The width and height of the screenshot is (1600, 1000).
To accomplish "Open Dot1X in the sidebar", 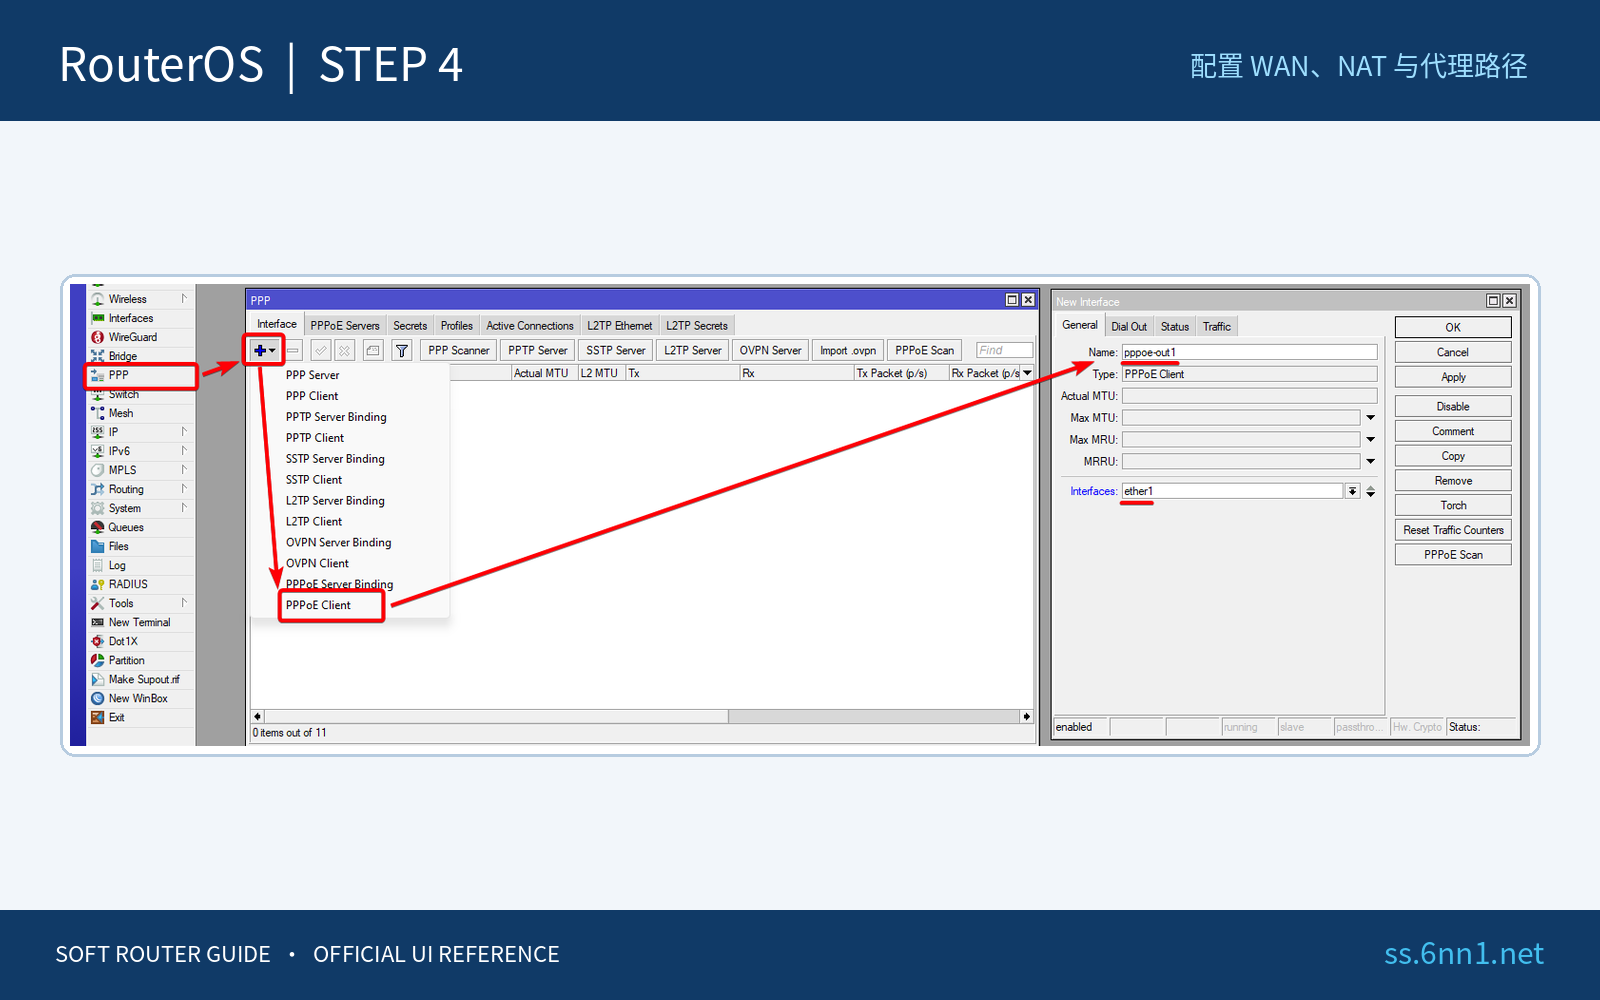I will (140, 641).
